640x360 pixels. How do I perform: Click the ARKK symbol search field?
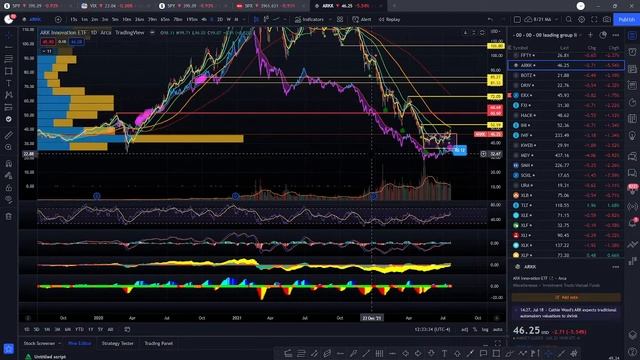coord(36,19)
